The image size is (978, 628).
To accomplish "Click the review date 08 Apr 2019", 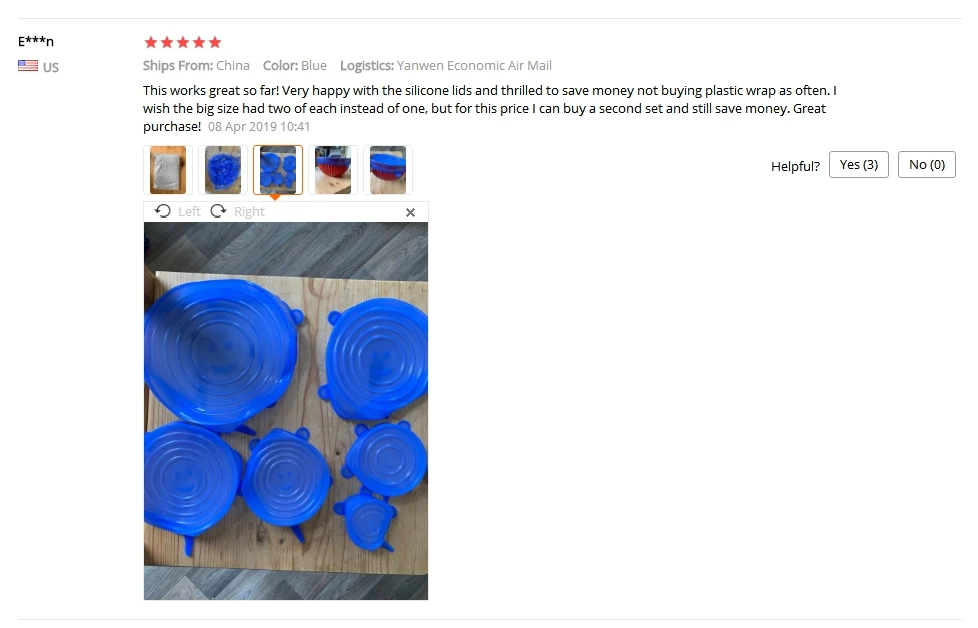I will 259,127.
